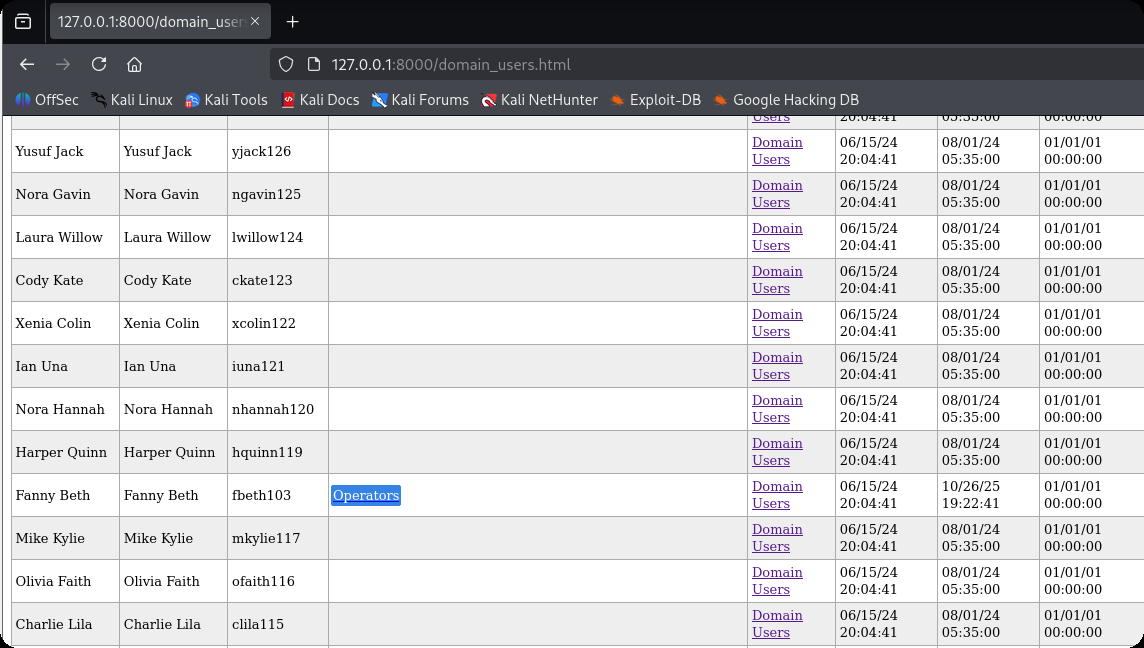The width and height of the screenshot is (1144, 648).
Task: Open the new tab plus button
Action: point(293,22)
